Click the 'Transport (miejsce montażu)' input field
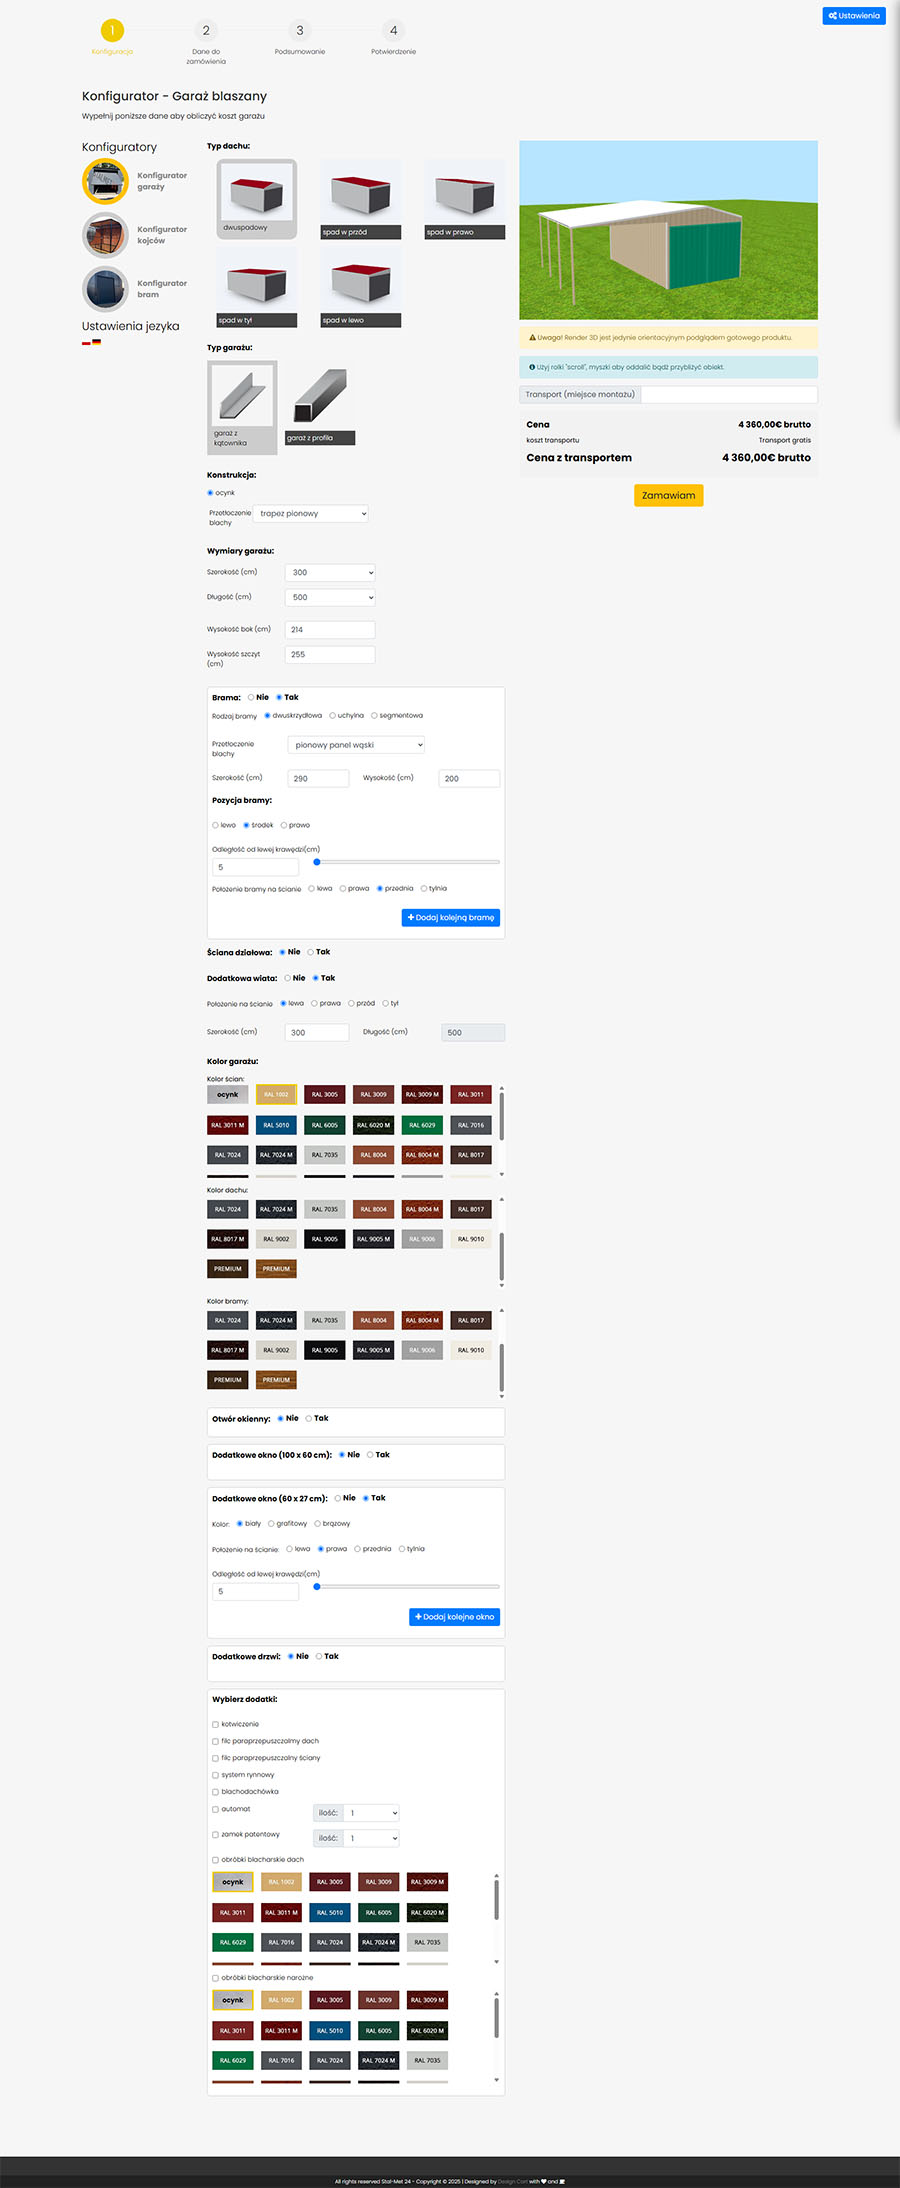900x2188 pixels. tap(728, 395)
